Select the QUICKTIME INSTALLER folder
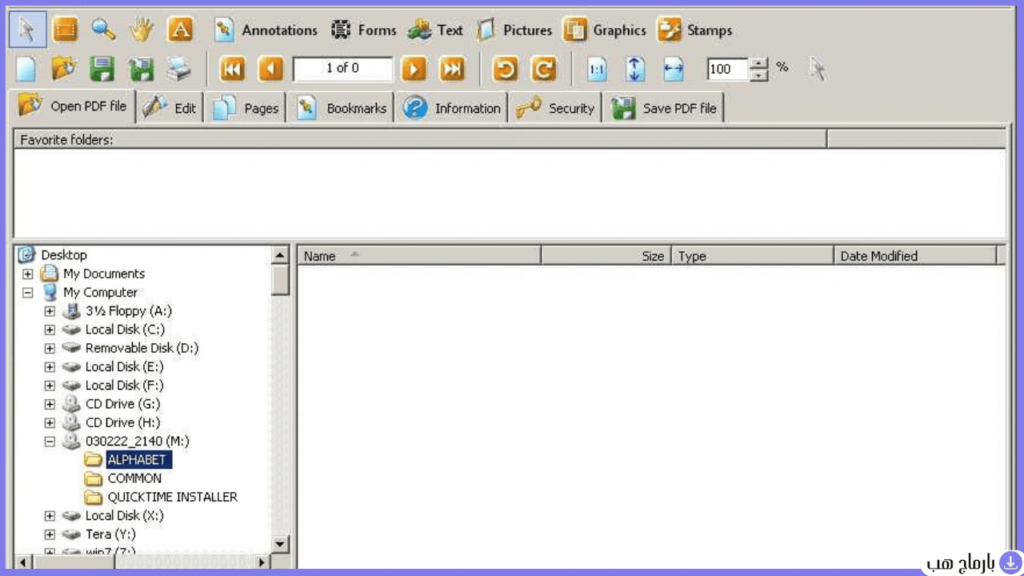This screenshot has height=576, width=1024. pyautogui.click(x=172, y=497)
